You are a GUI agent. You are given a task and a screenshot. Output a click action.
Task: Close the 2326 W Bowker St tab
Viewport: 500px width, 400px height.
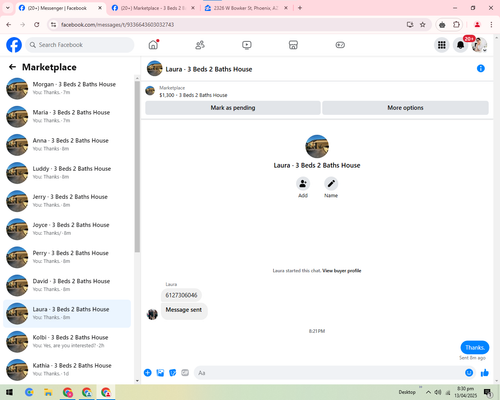point(286,8)
